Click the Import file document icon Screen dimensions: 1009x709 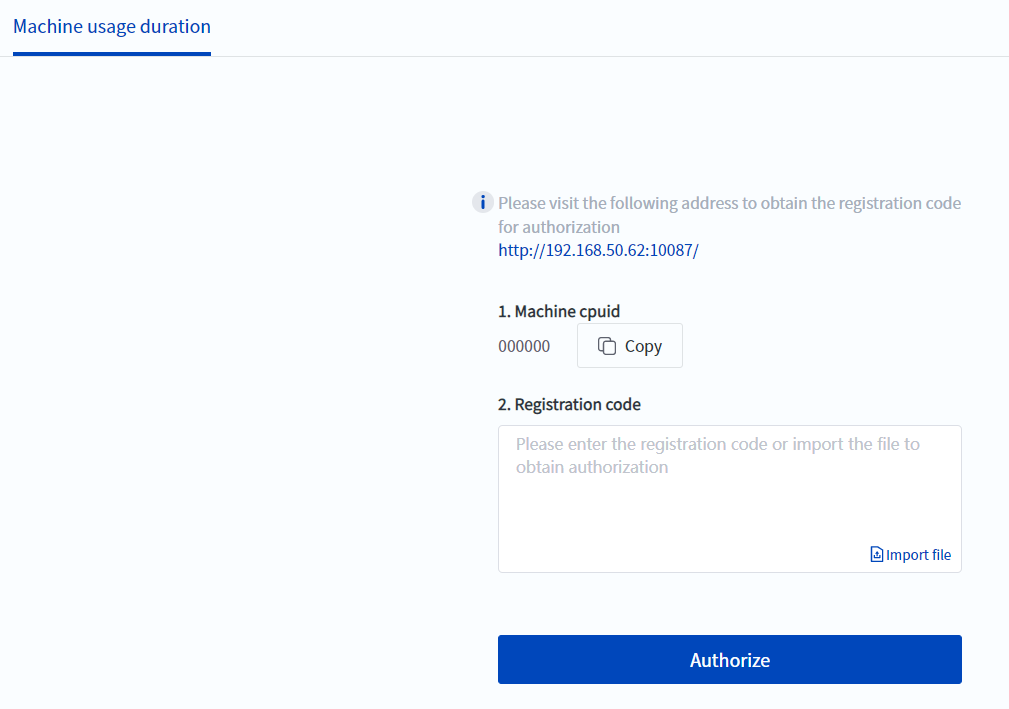click(x=877, y=555)
